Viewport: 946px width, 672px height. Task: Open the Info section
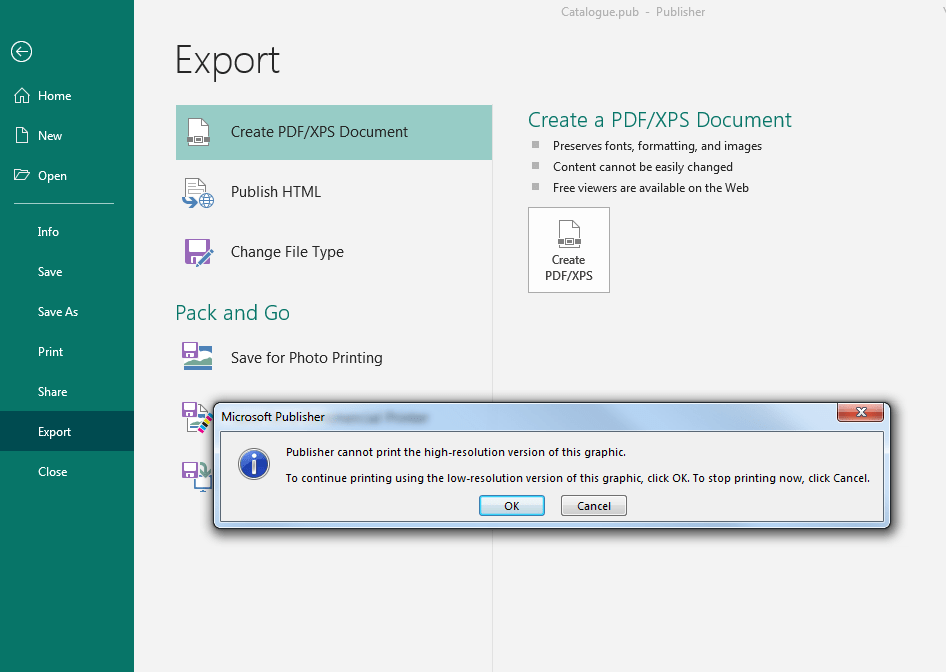[x=48, y=231]
